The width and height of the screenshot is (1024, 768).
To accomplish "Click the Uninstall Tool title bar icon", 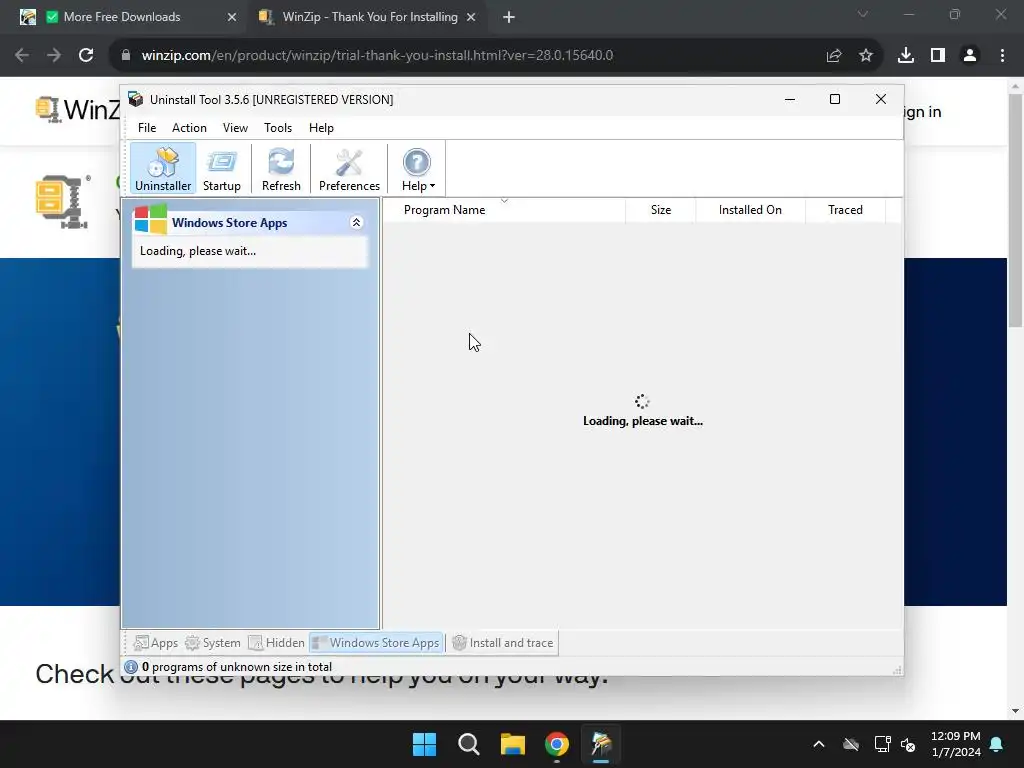I will pyautogui.click(x=135, y=99).
